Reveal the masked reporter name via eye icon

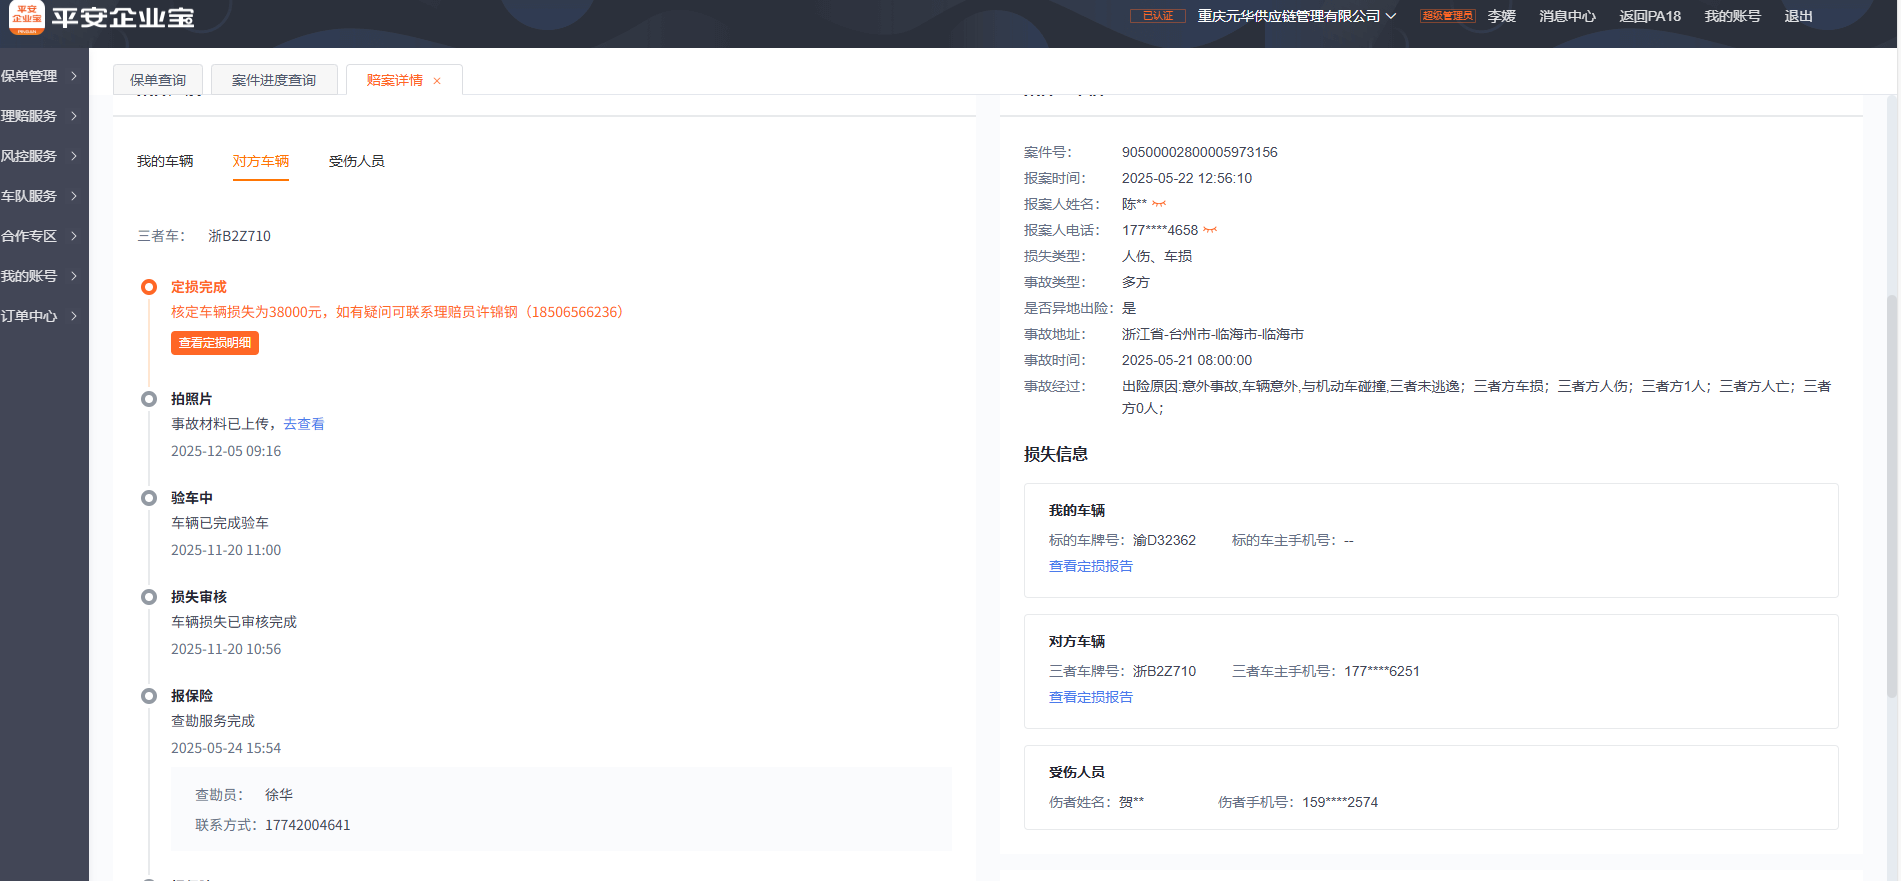1159,204
